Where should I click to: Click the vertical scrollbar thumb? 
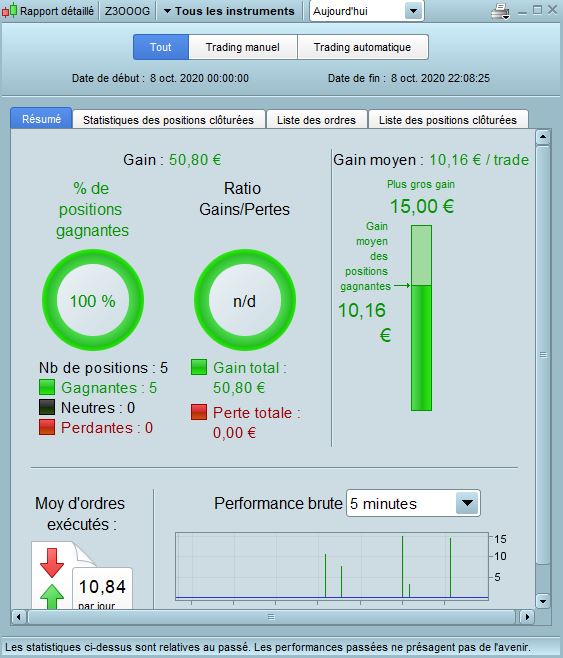543,355
